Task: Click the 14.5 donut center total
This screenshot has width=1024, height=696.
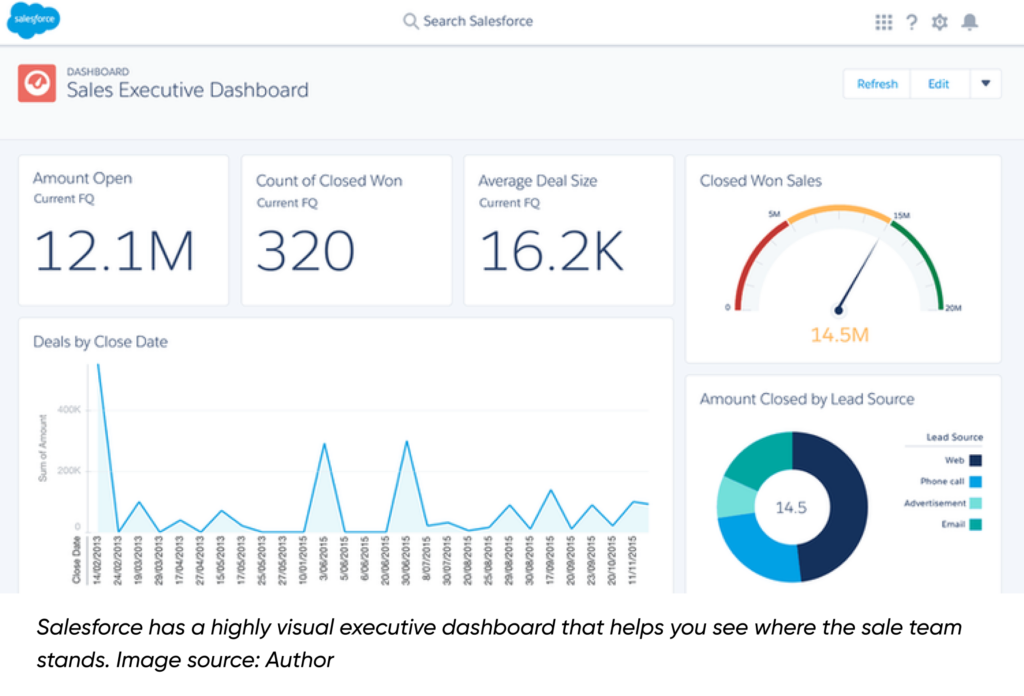Action: (x=791, y=507)
